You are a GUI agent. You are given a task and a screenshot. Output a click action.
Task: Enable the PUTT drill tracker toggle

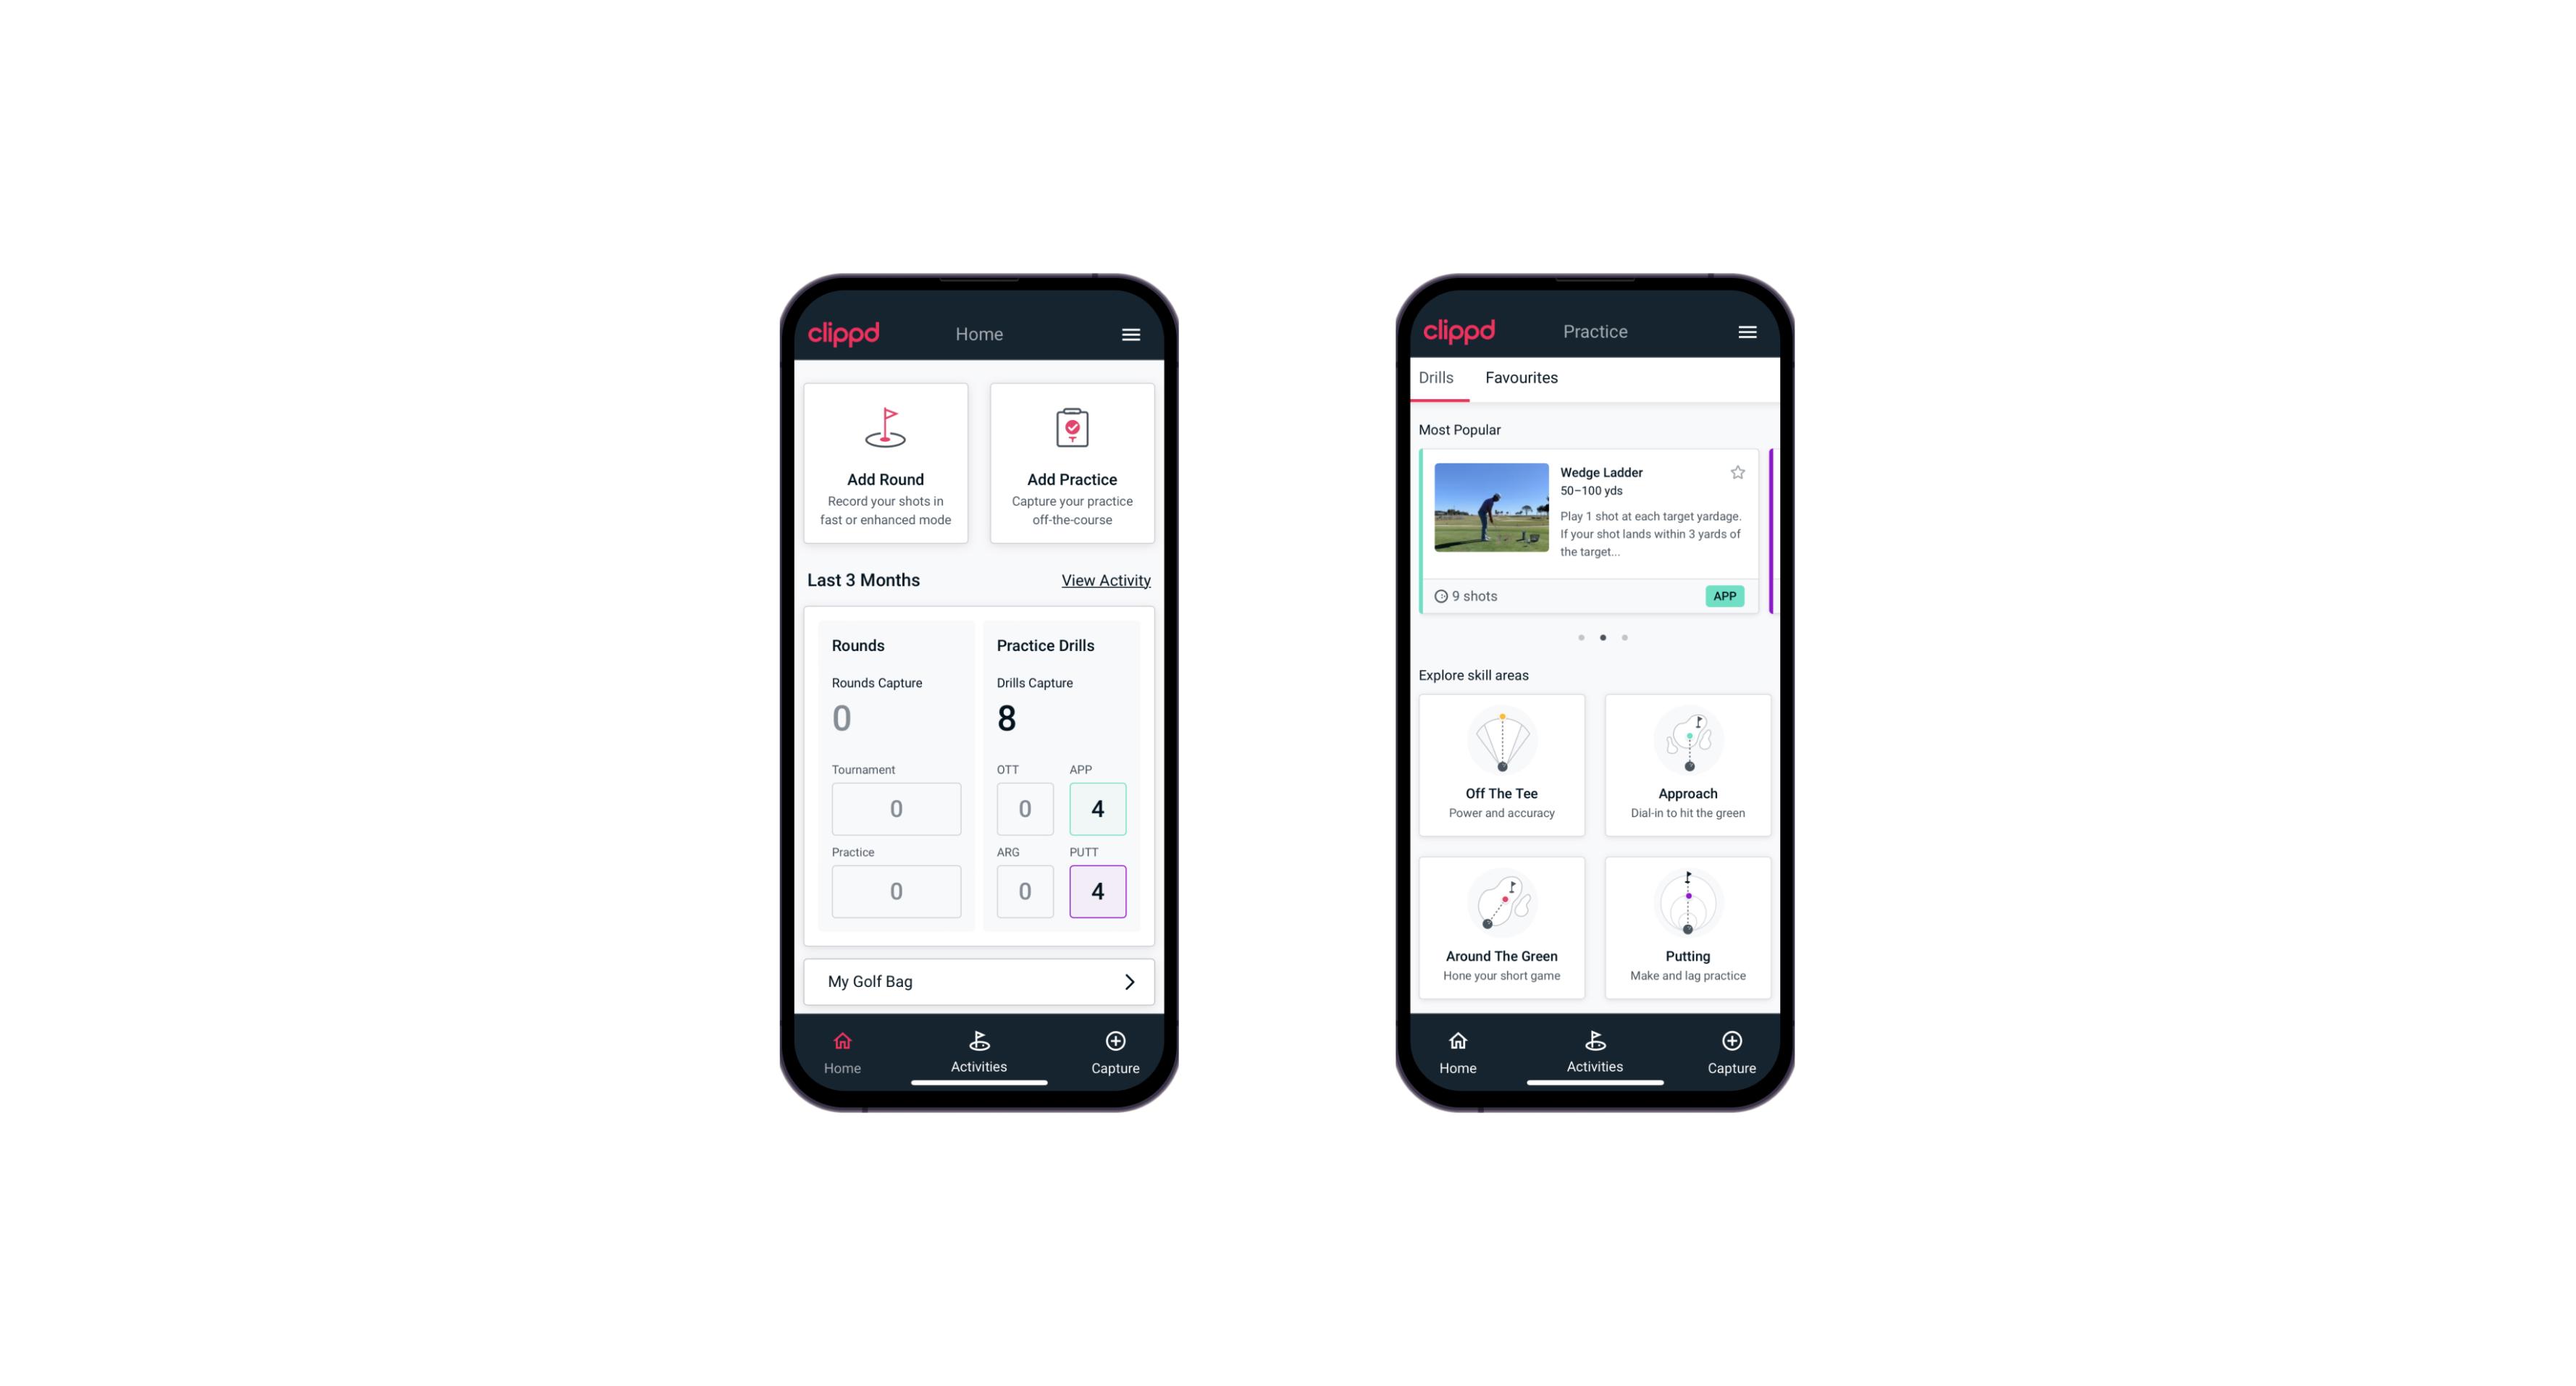(1098, 889)
